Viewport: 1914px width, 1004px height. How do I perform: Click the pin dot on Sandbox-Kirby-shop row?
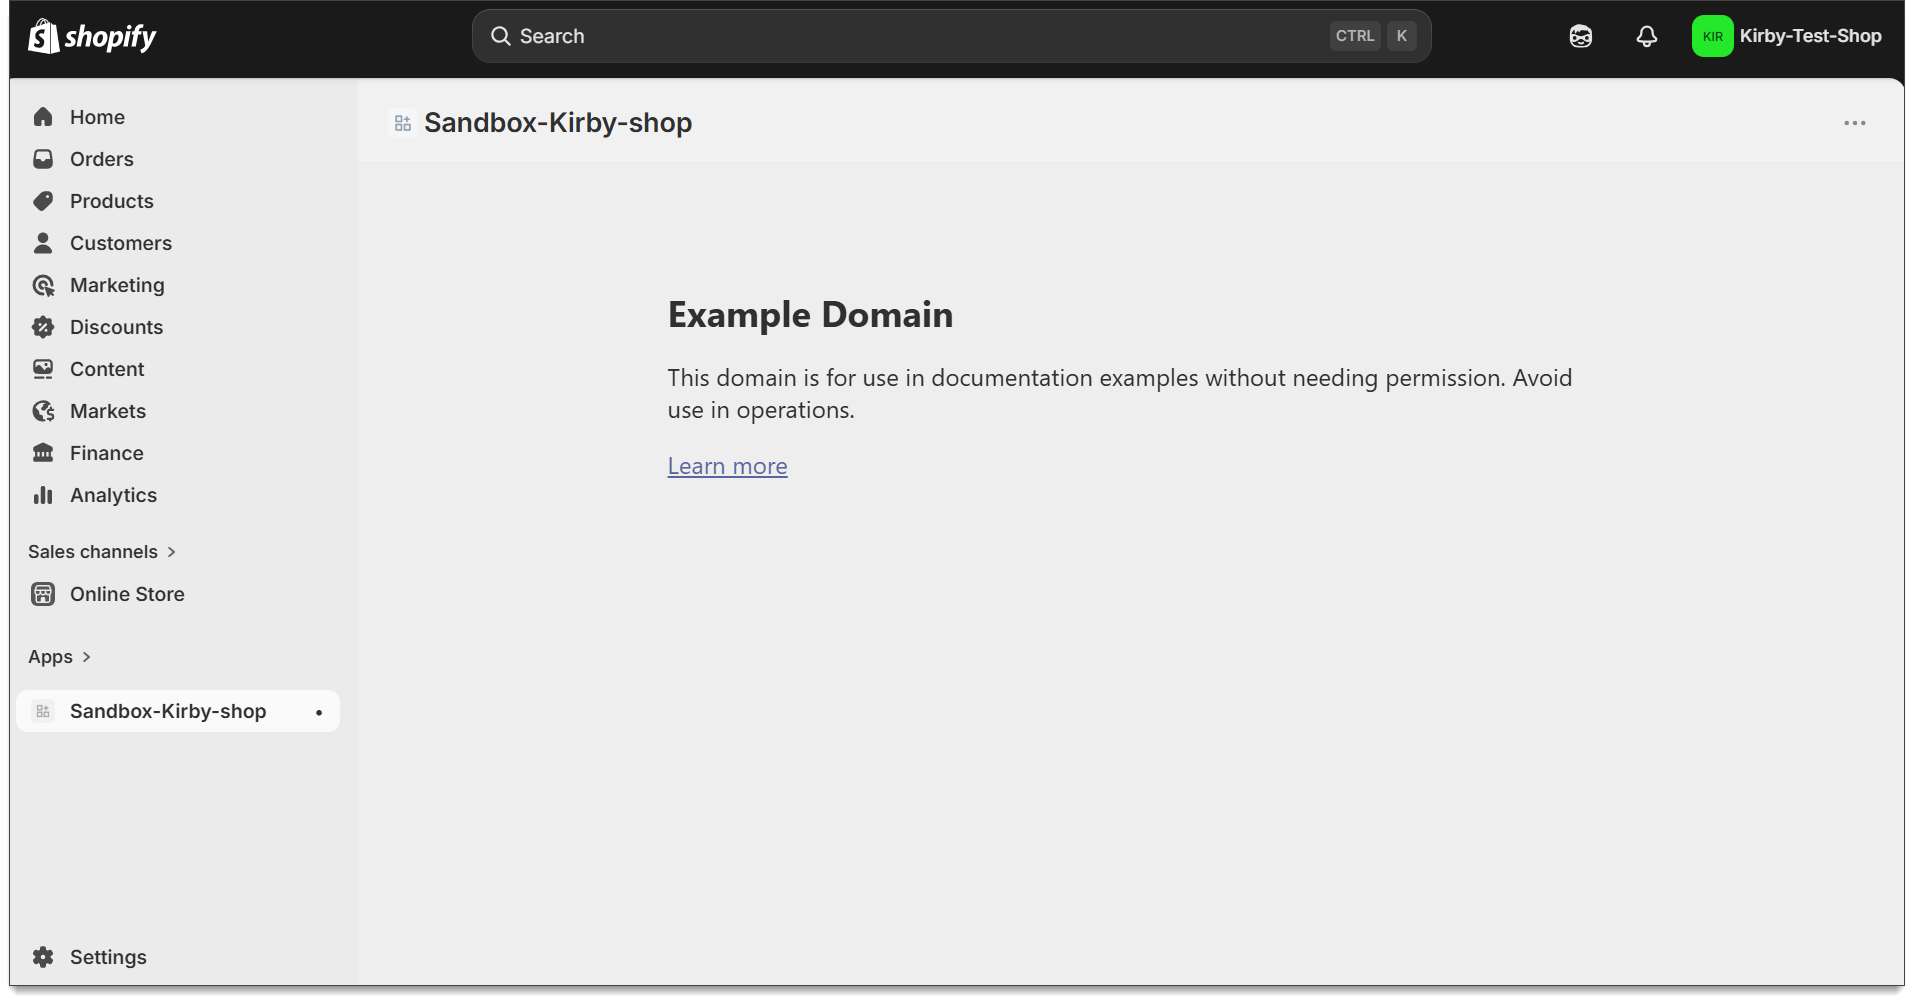click(319, 712)
